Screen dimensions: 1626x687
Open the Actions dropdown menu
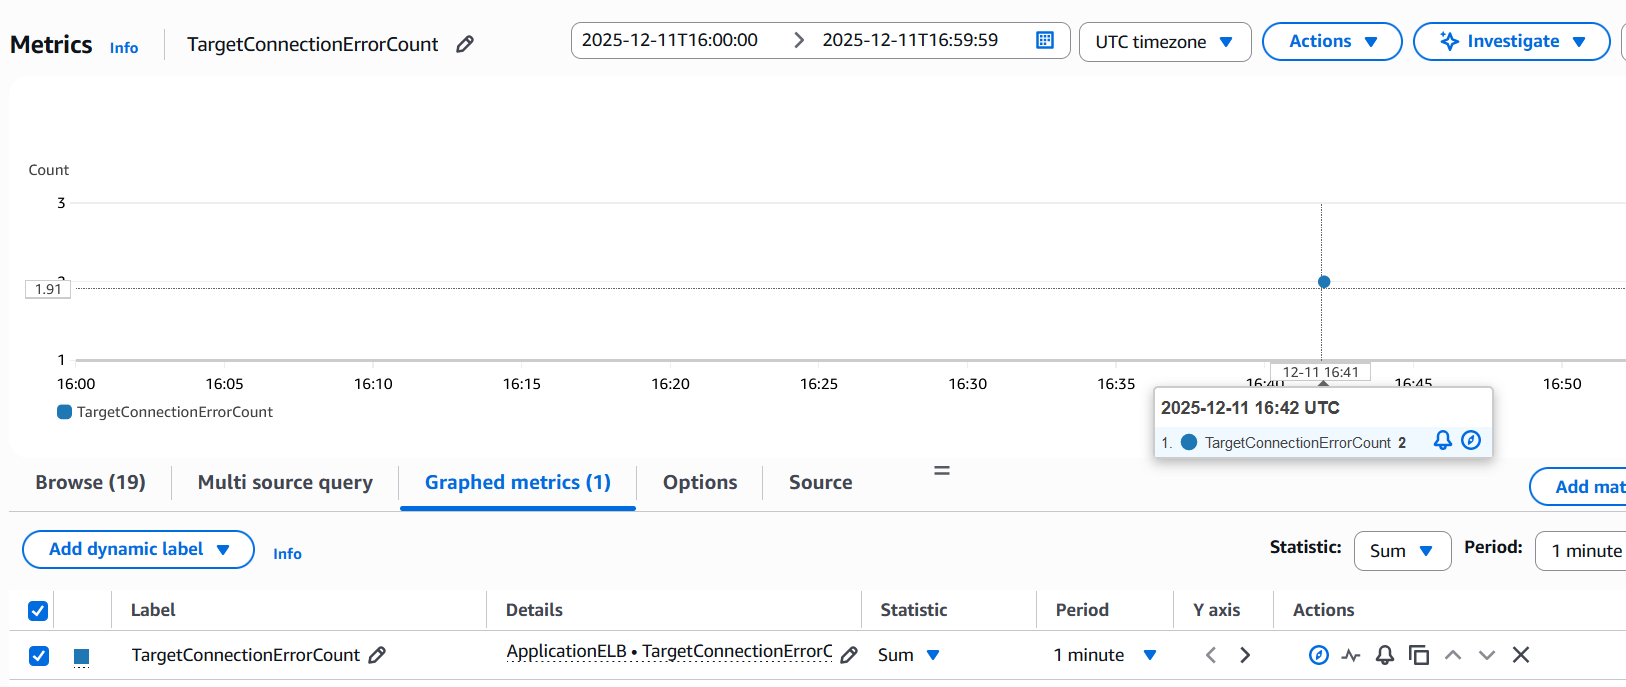(1332, 42)
